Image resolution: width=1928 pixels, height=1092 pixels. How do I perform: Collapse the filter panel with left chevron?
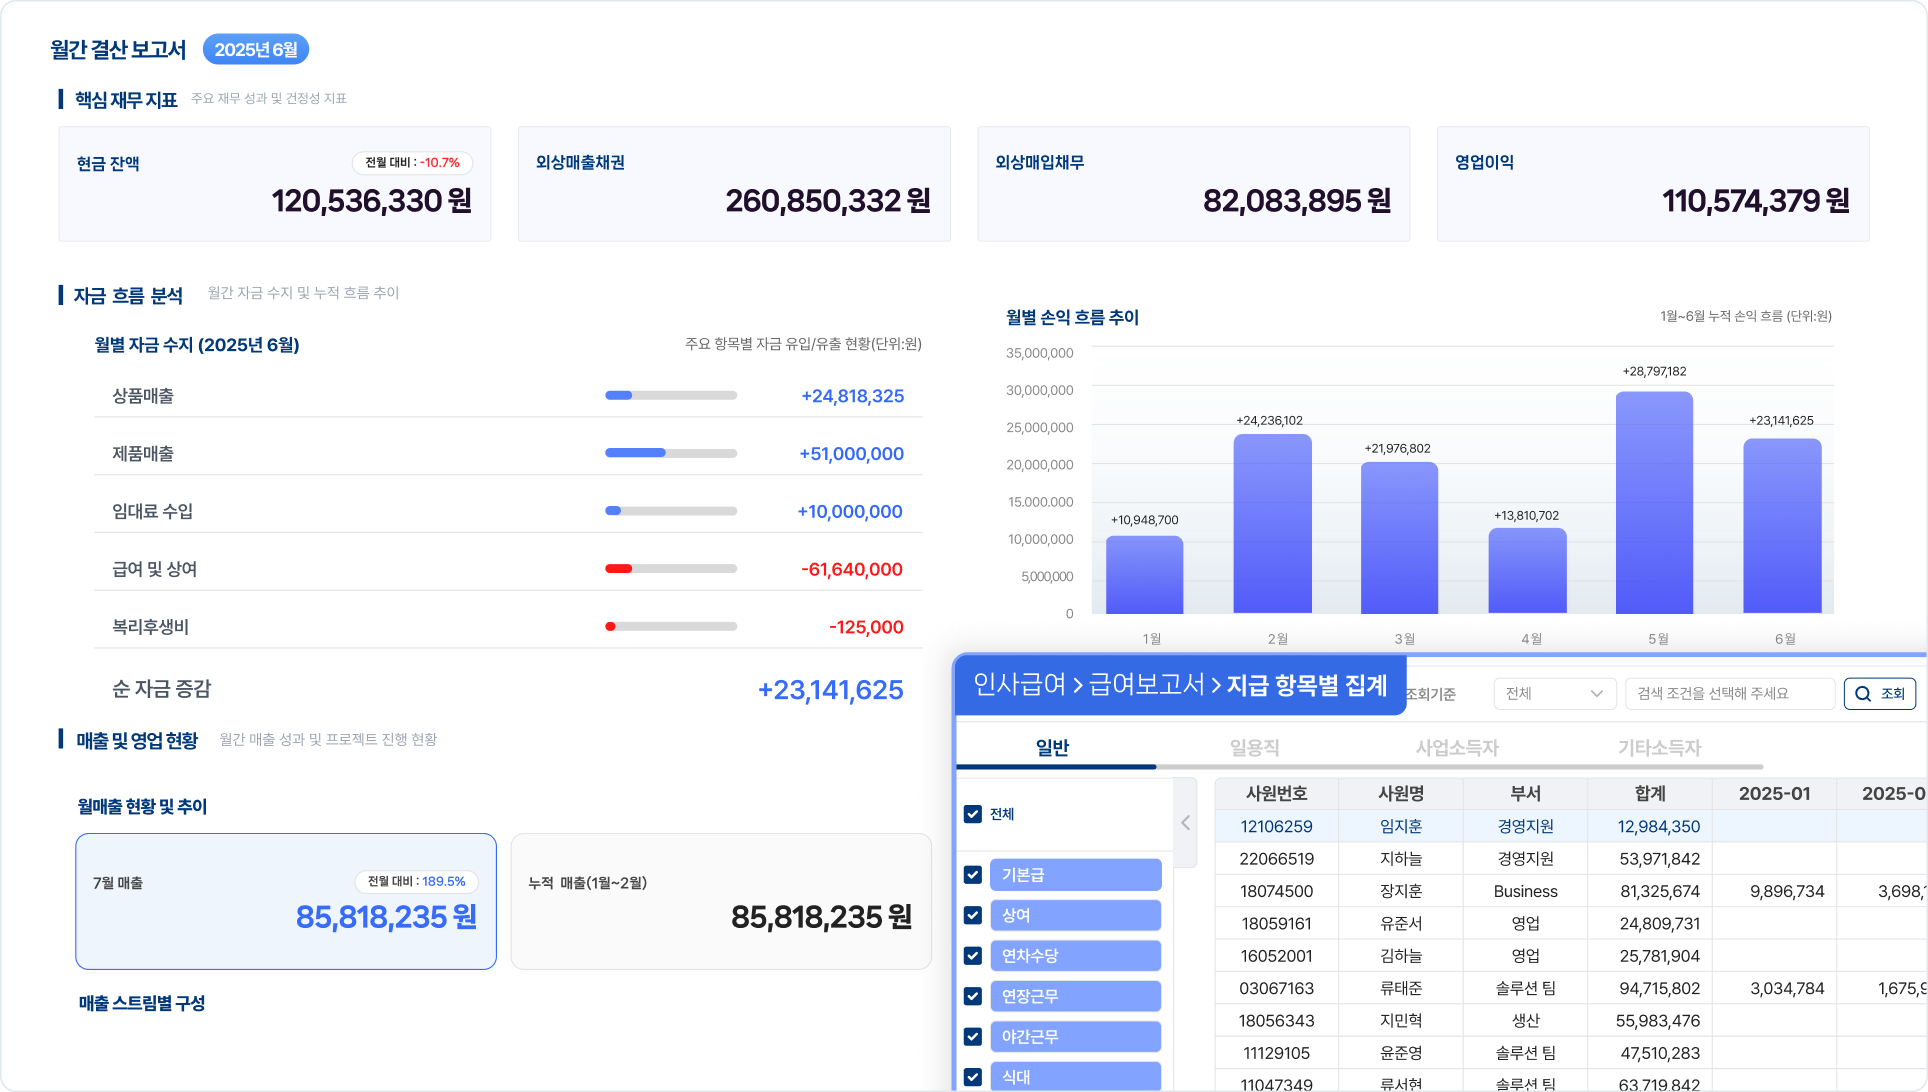click(x=1185, y=823)
